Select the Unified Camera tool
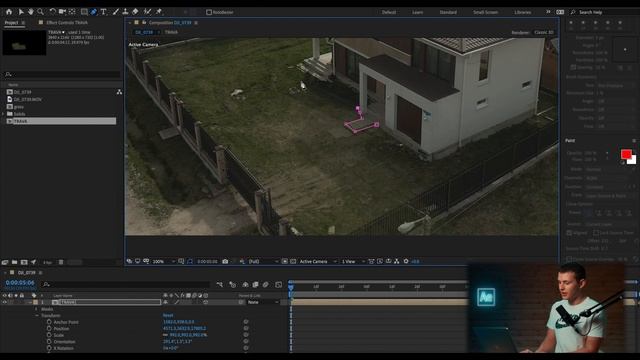 [62, 12]
